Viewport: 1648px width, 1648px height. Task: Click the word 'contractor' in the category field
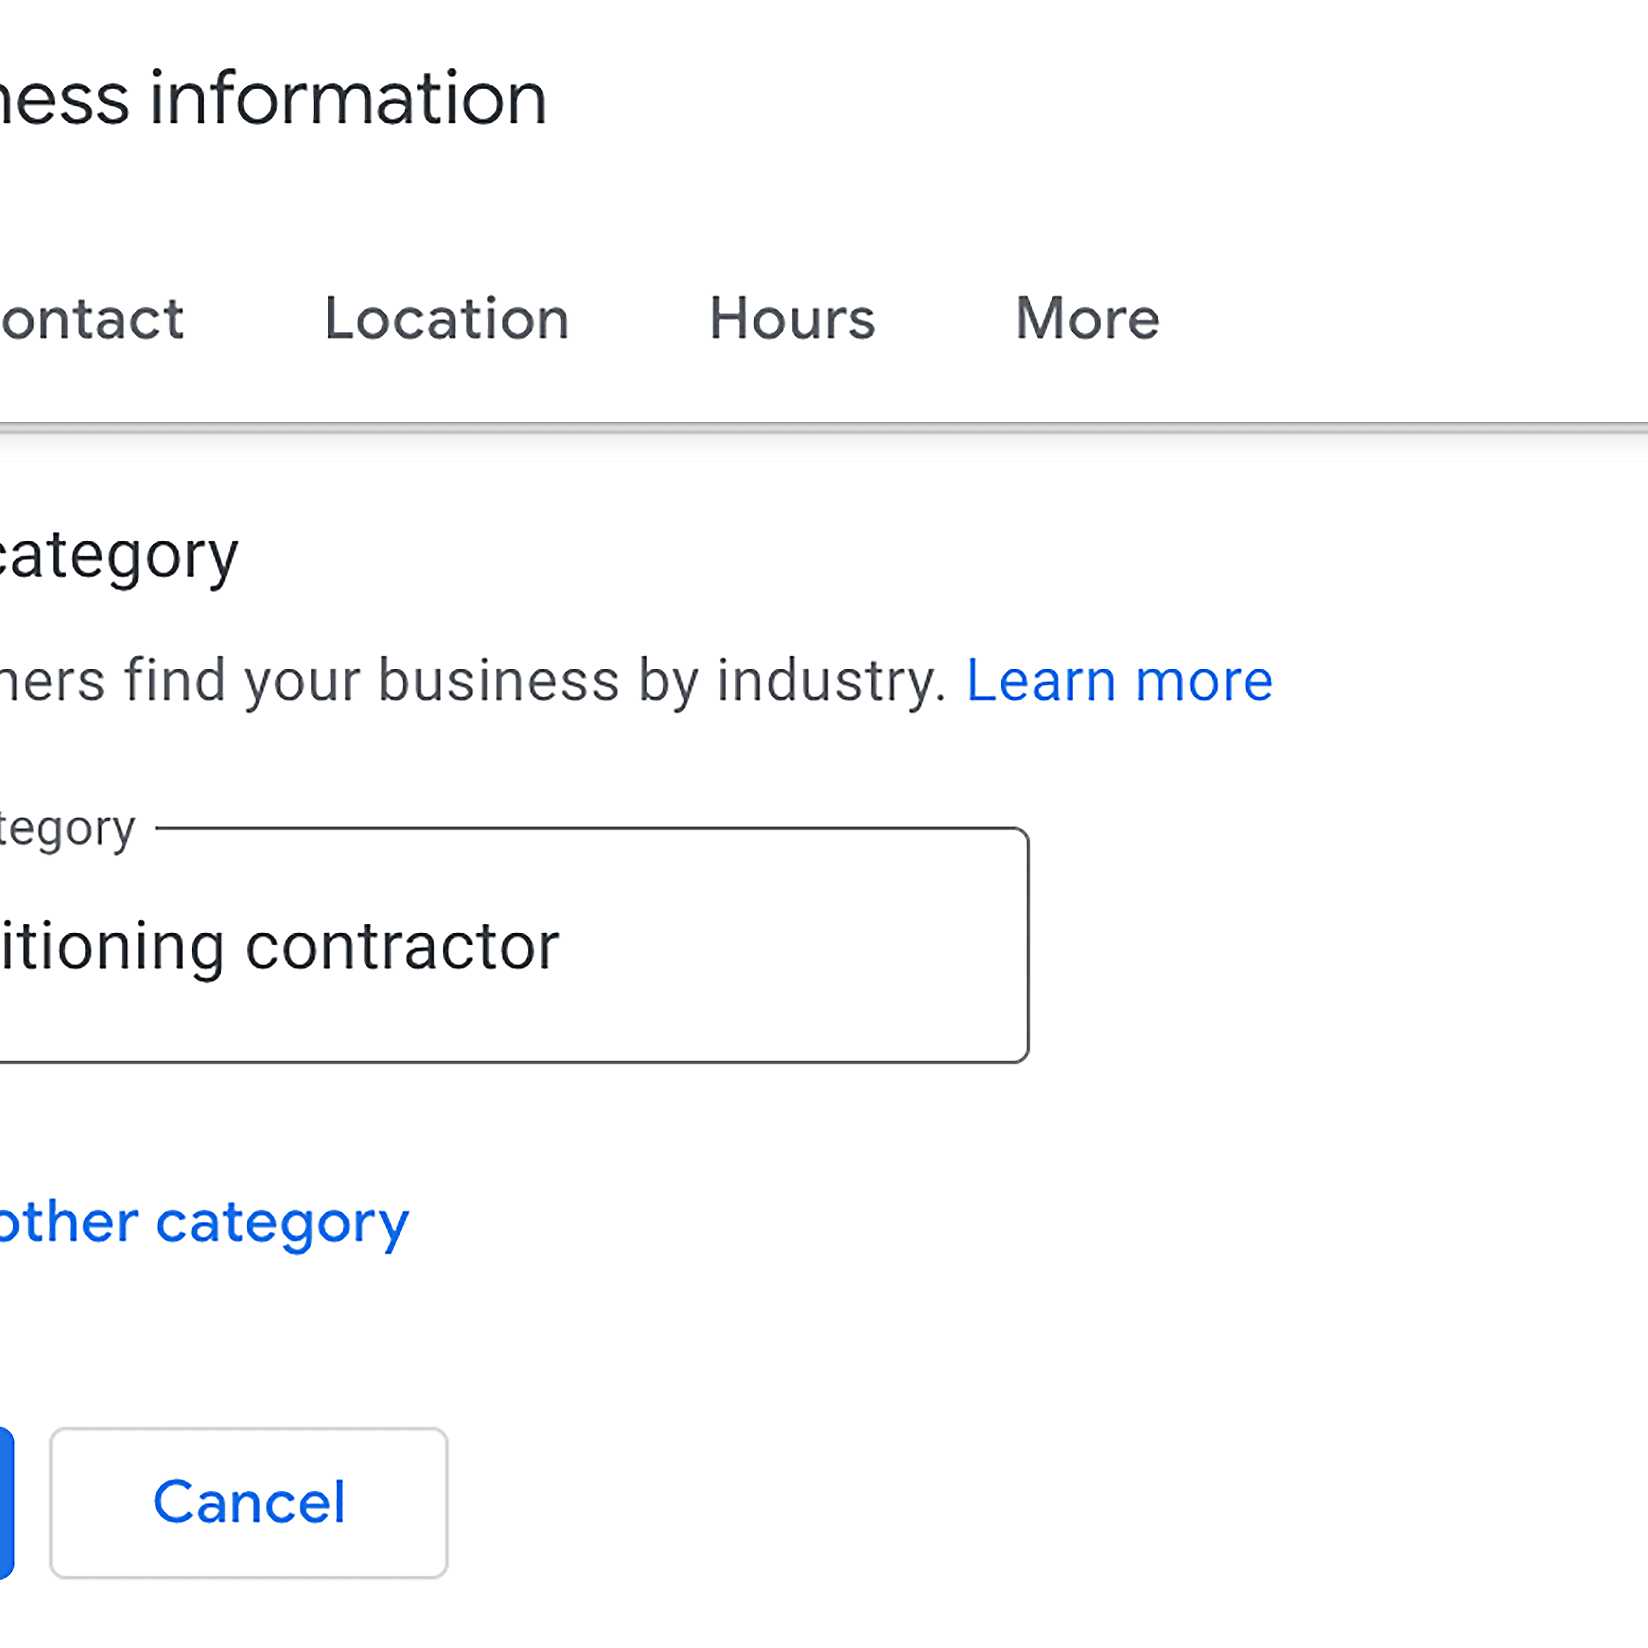coord(402,946)
